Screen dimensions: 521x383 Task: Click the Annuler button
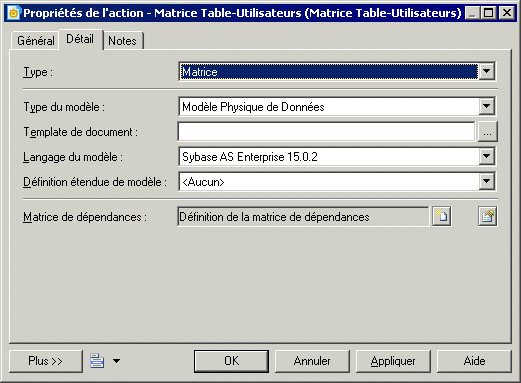(x=312, y=361)
